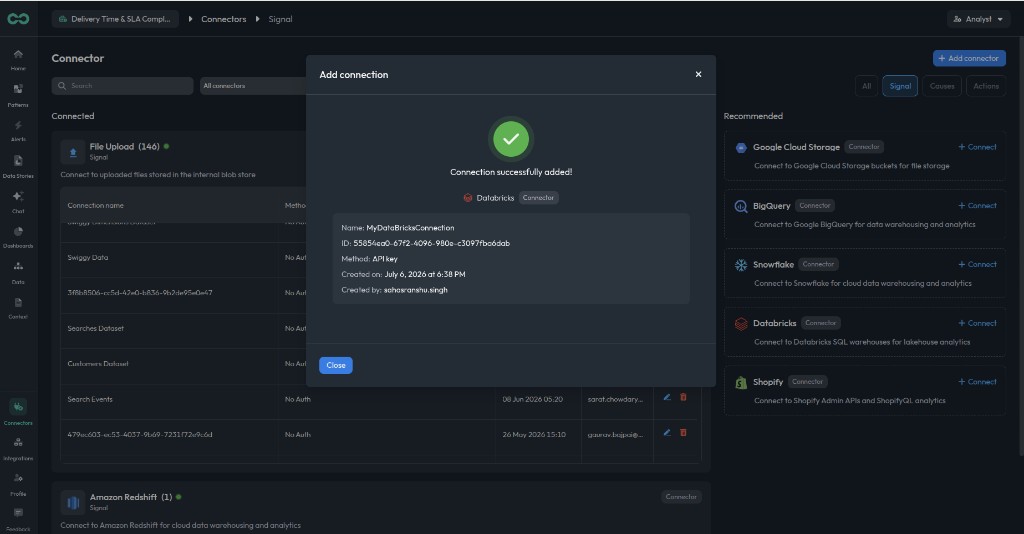This screenshot has height=534, width=1024.
Task: Click the File Upload (146) heading
Action: tap(124, 147)
